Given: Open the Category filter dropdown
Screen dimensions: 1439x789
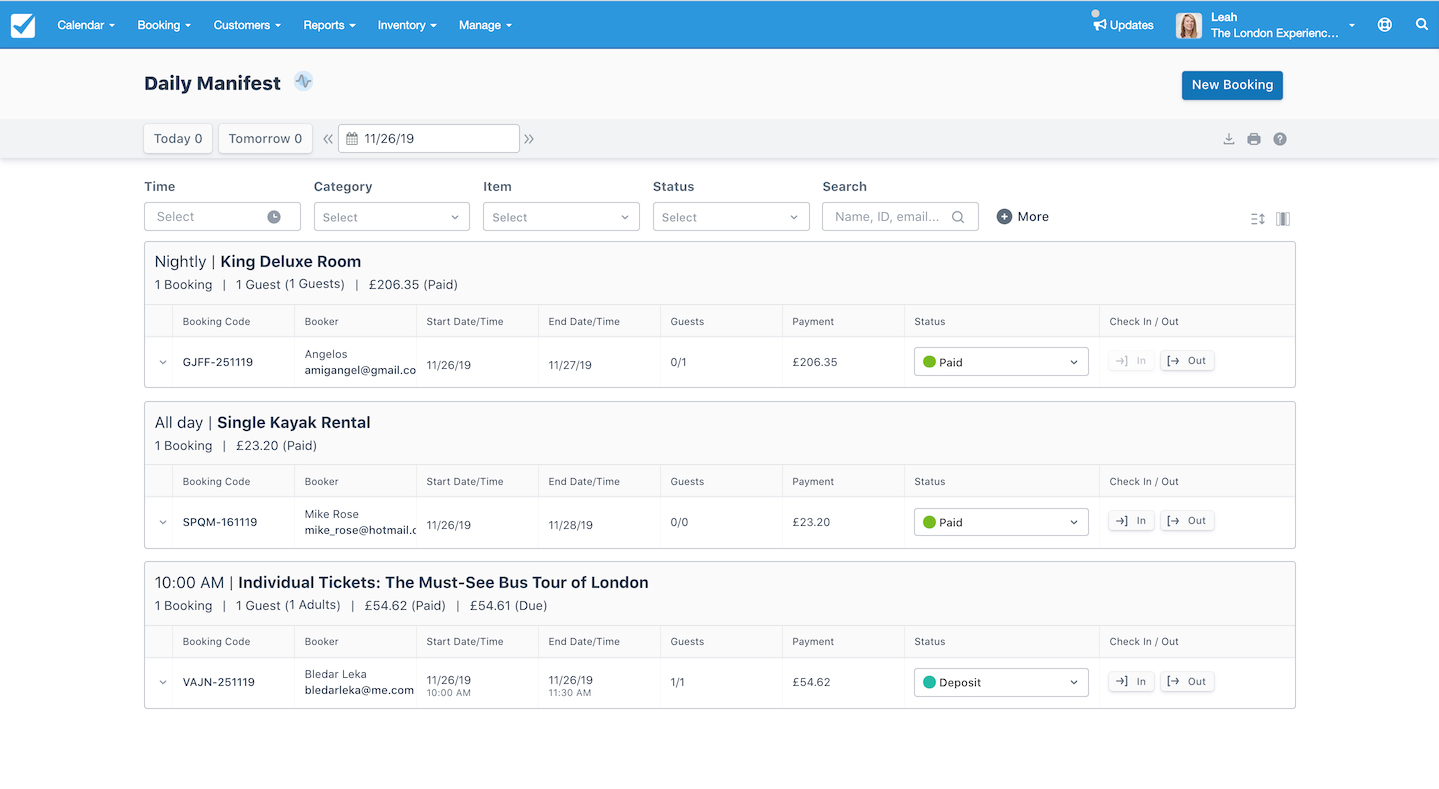Looking at the screenshot, I should tap(391, 217).
